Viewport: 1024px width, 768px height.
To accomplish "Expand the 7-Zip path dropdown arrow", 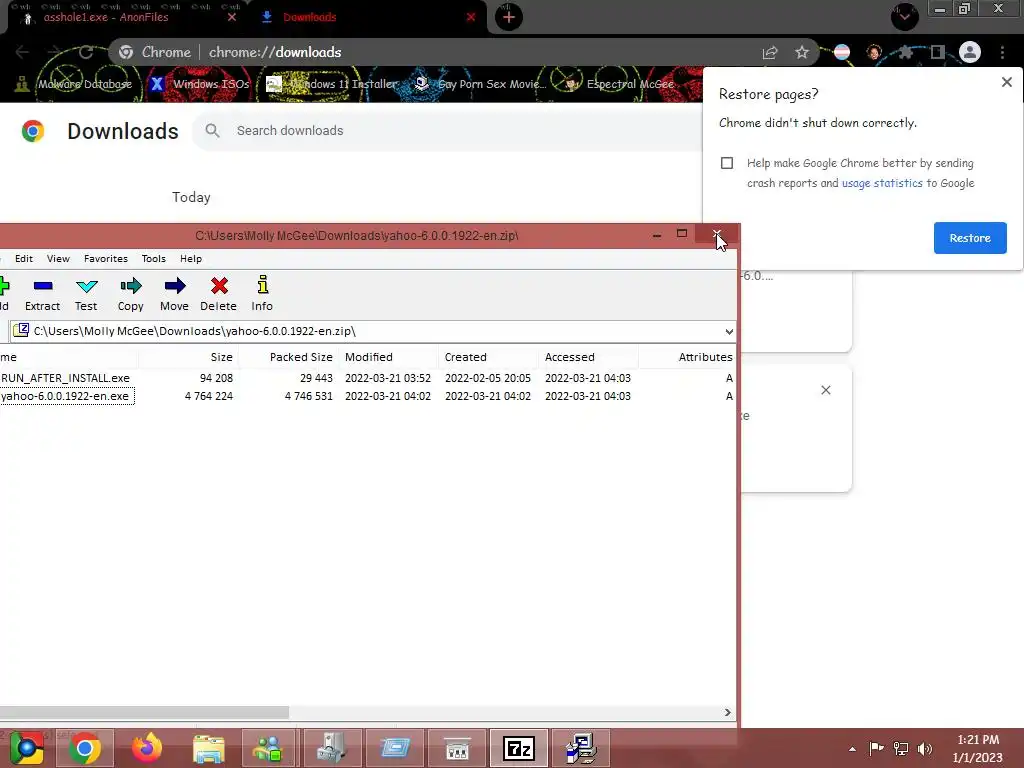I will click(x=729, y=331).
